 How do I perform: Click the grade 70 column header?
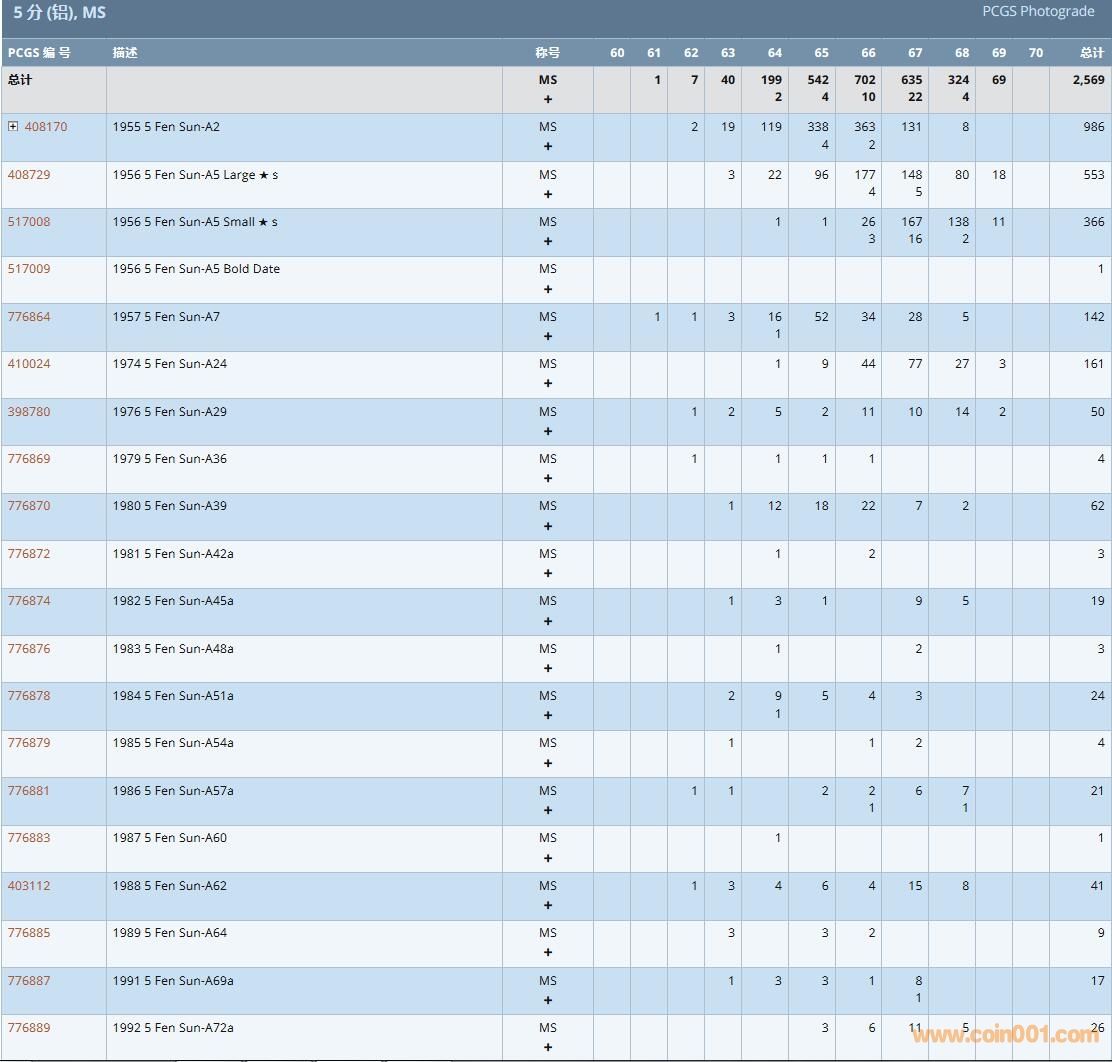(1035, 53)
